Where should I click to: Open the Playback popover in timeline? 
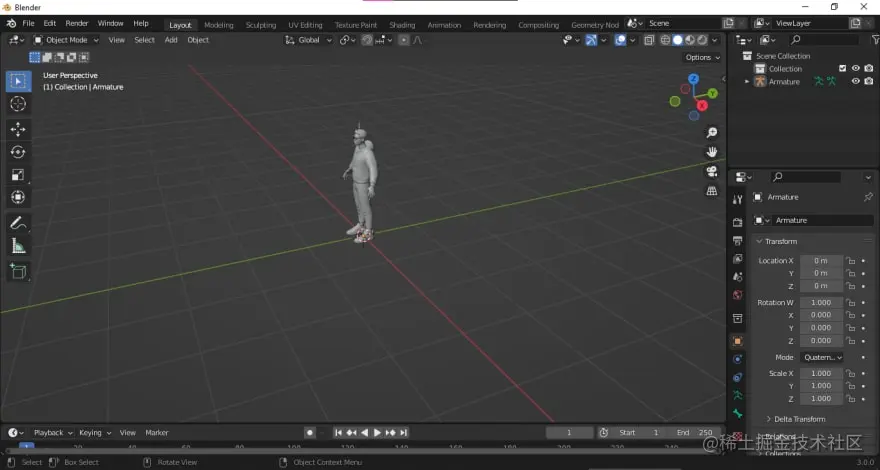53,433
